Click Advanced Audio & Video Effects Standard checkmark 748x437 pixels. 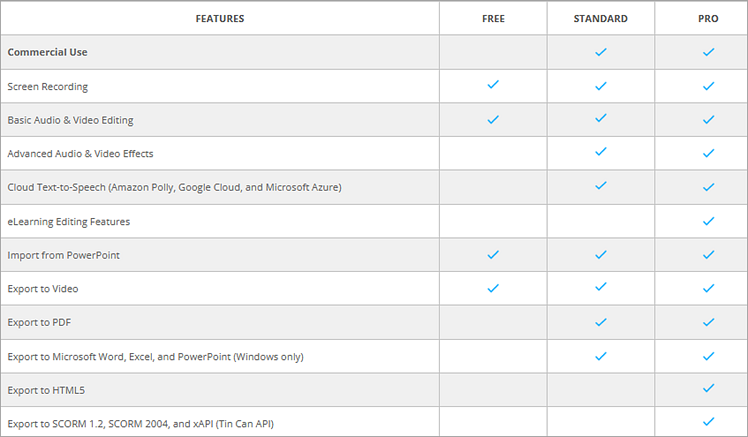tap(601, 152)
